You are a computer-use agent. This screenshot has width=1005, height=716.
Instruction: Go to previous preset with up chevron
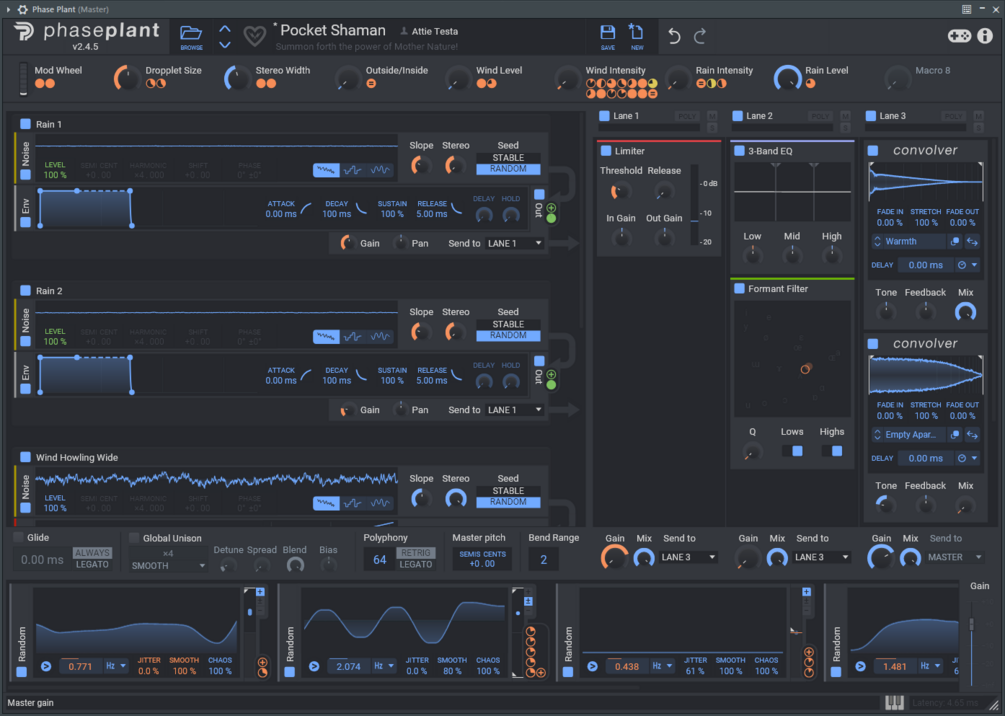225,29
